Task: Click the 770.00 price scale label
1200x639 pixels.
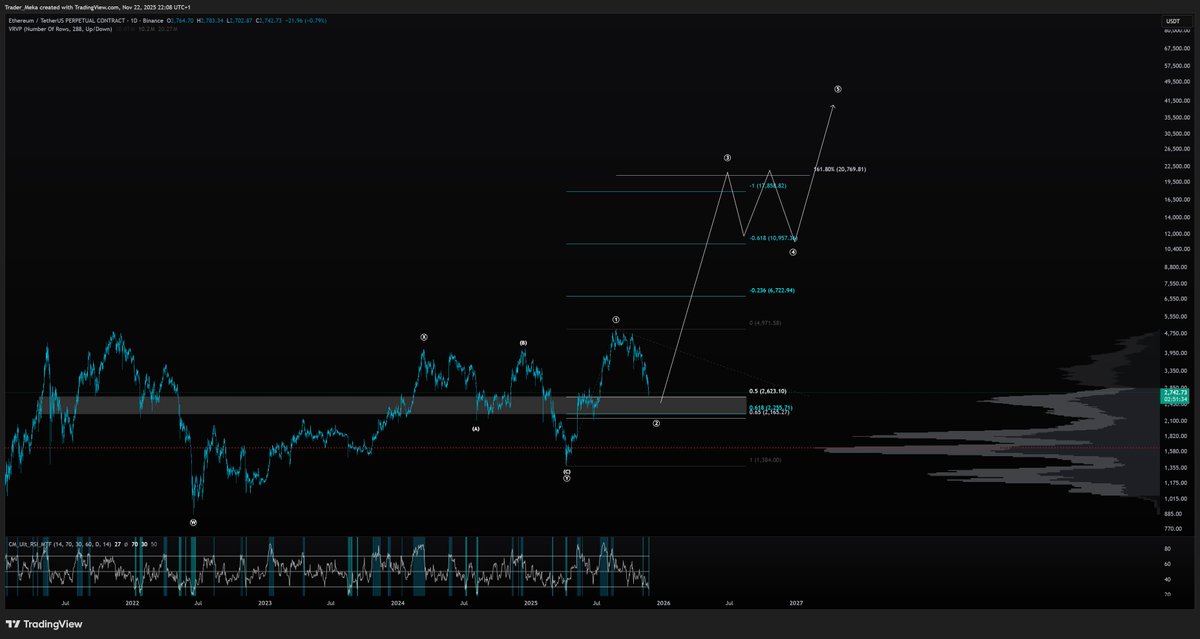Action: click(1175, 528)
